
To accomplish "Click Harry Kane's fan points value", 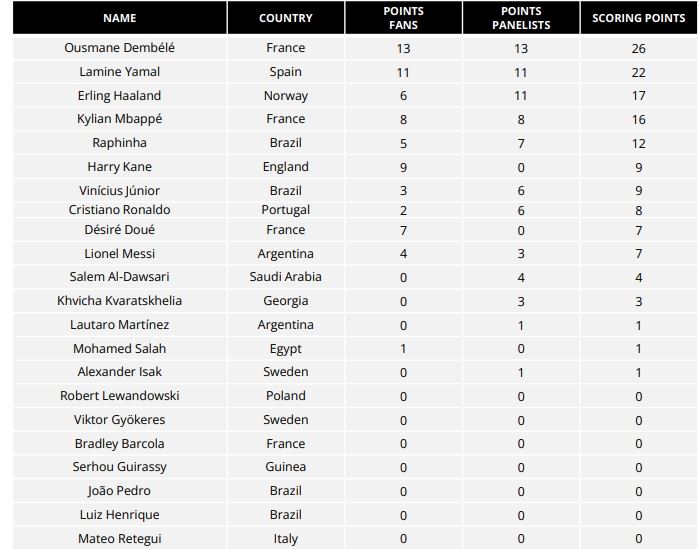I will click(403, 167).
